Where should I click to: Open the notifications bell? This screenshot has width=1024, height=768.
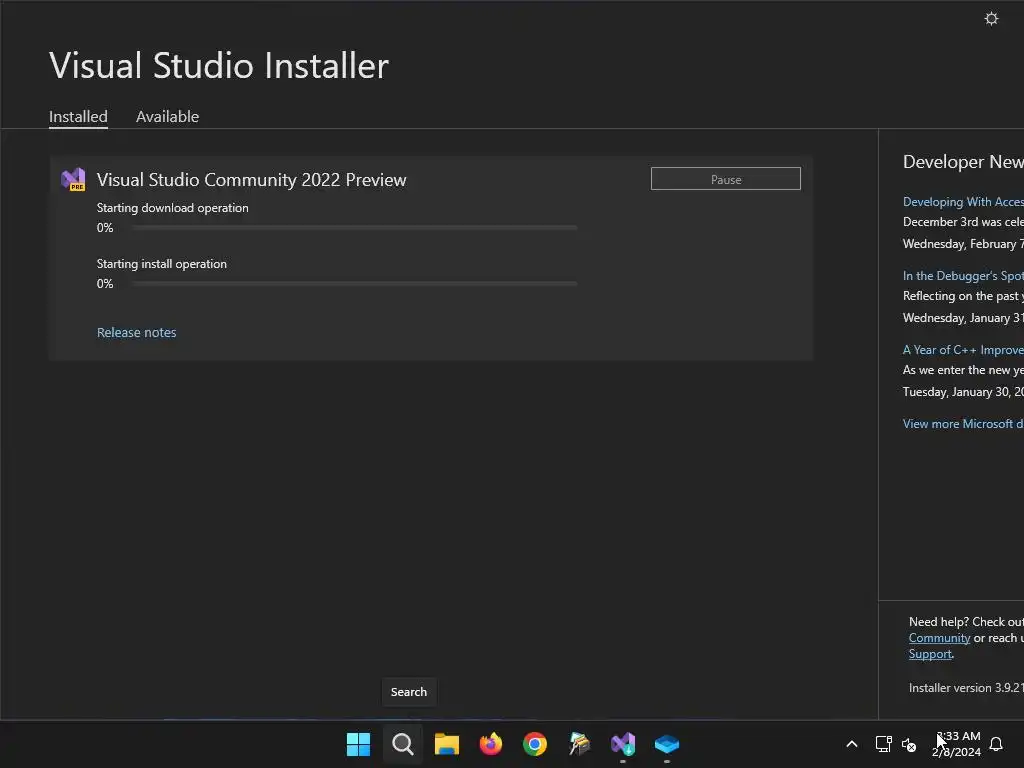[x=996, y=744]
